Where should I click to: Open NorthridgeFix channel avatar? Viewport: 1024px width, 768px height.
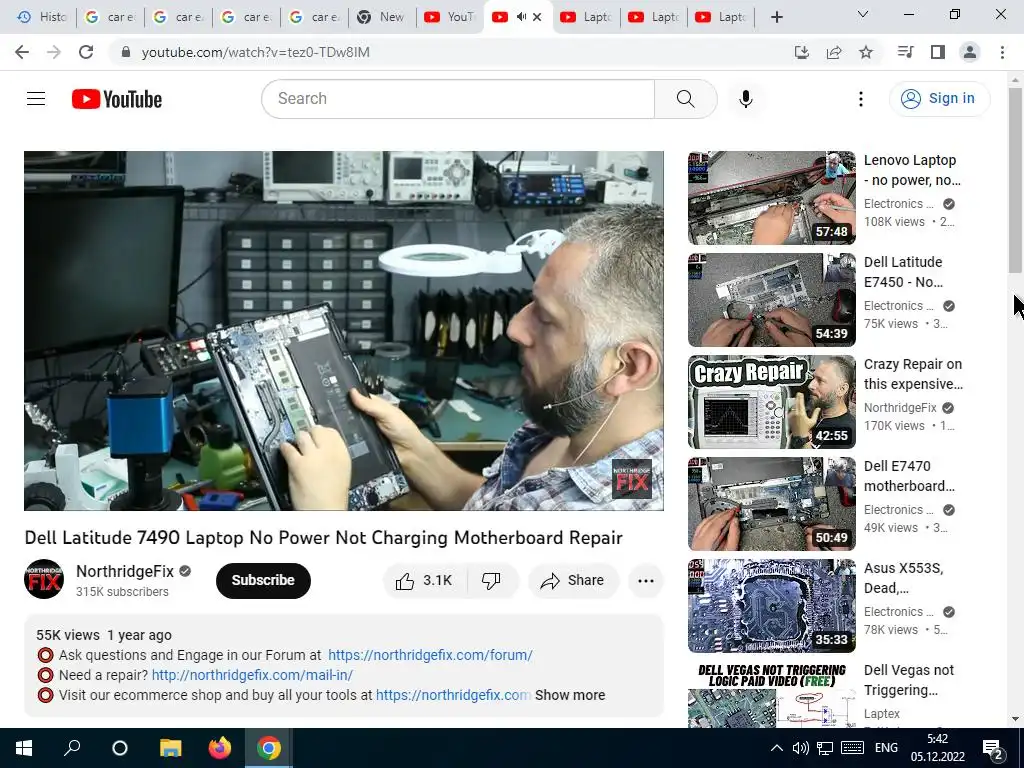[44, 579]
